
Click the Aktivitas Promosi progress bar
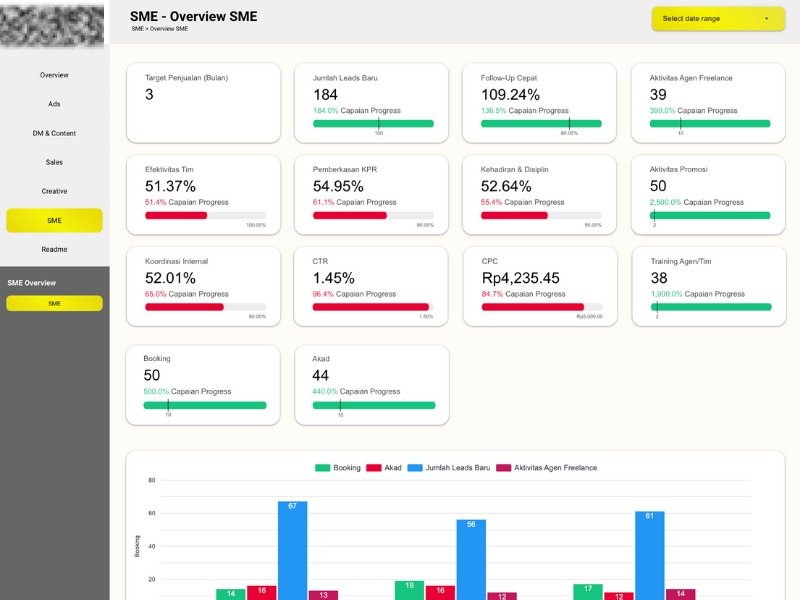coord(710,215)
